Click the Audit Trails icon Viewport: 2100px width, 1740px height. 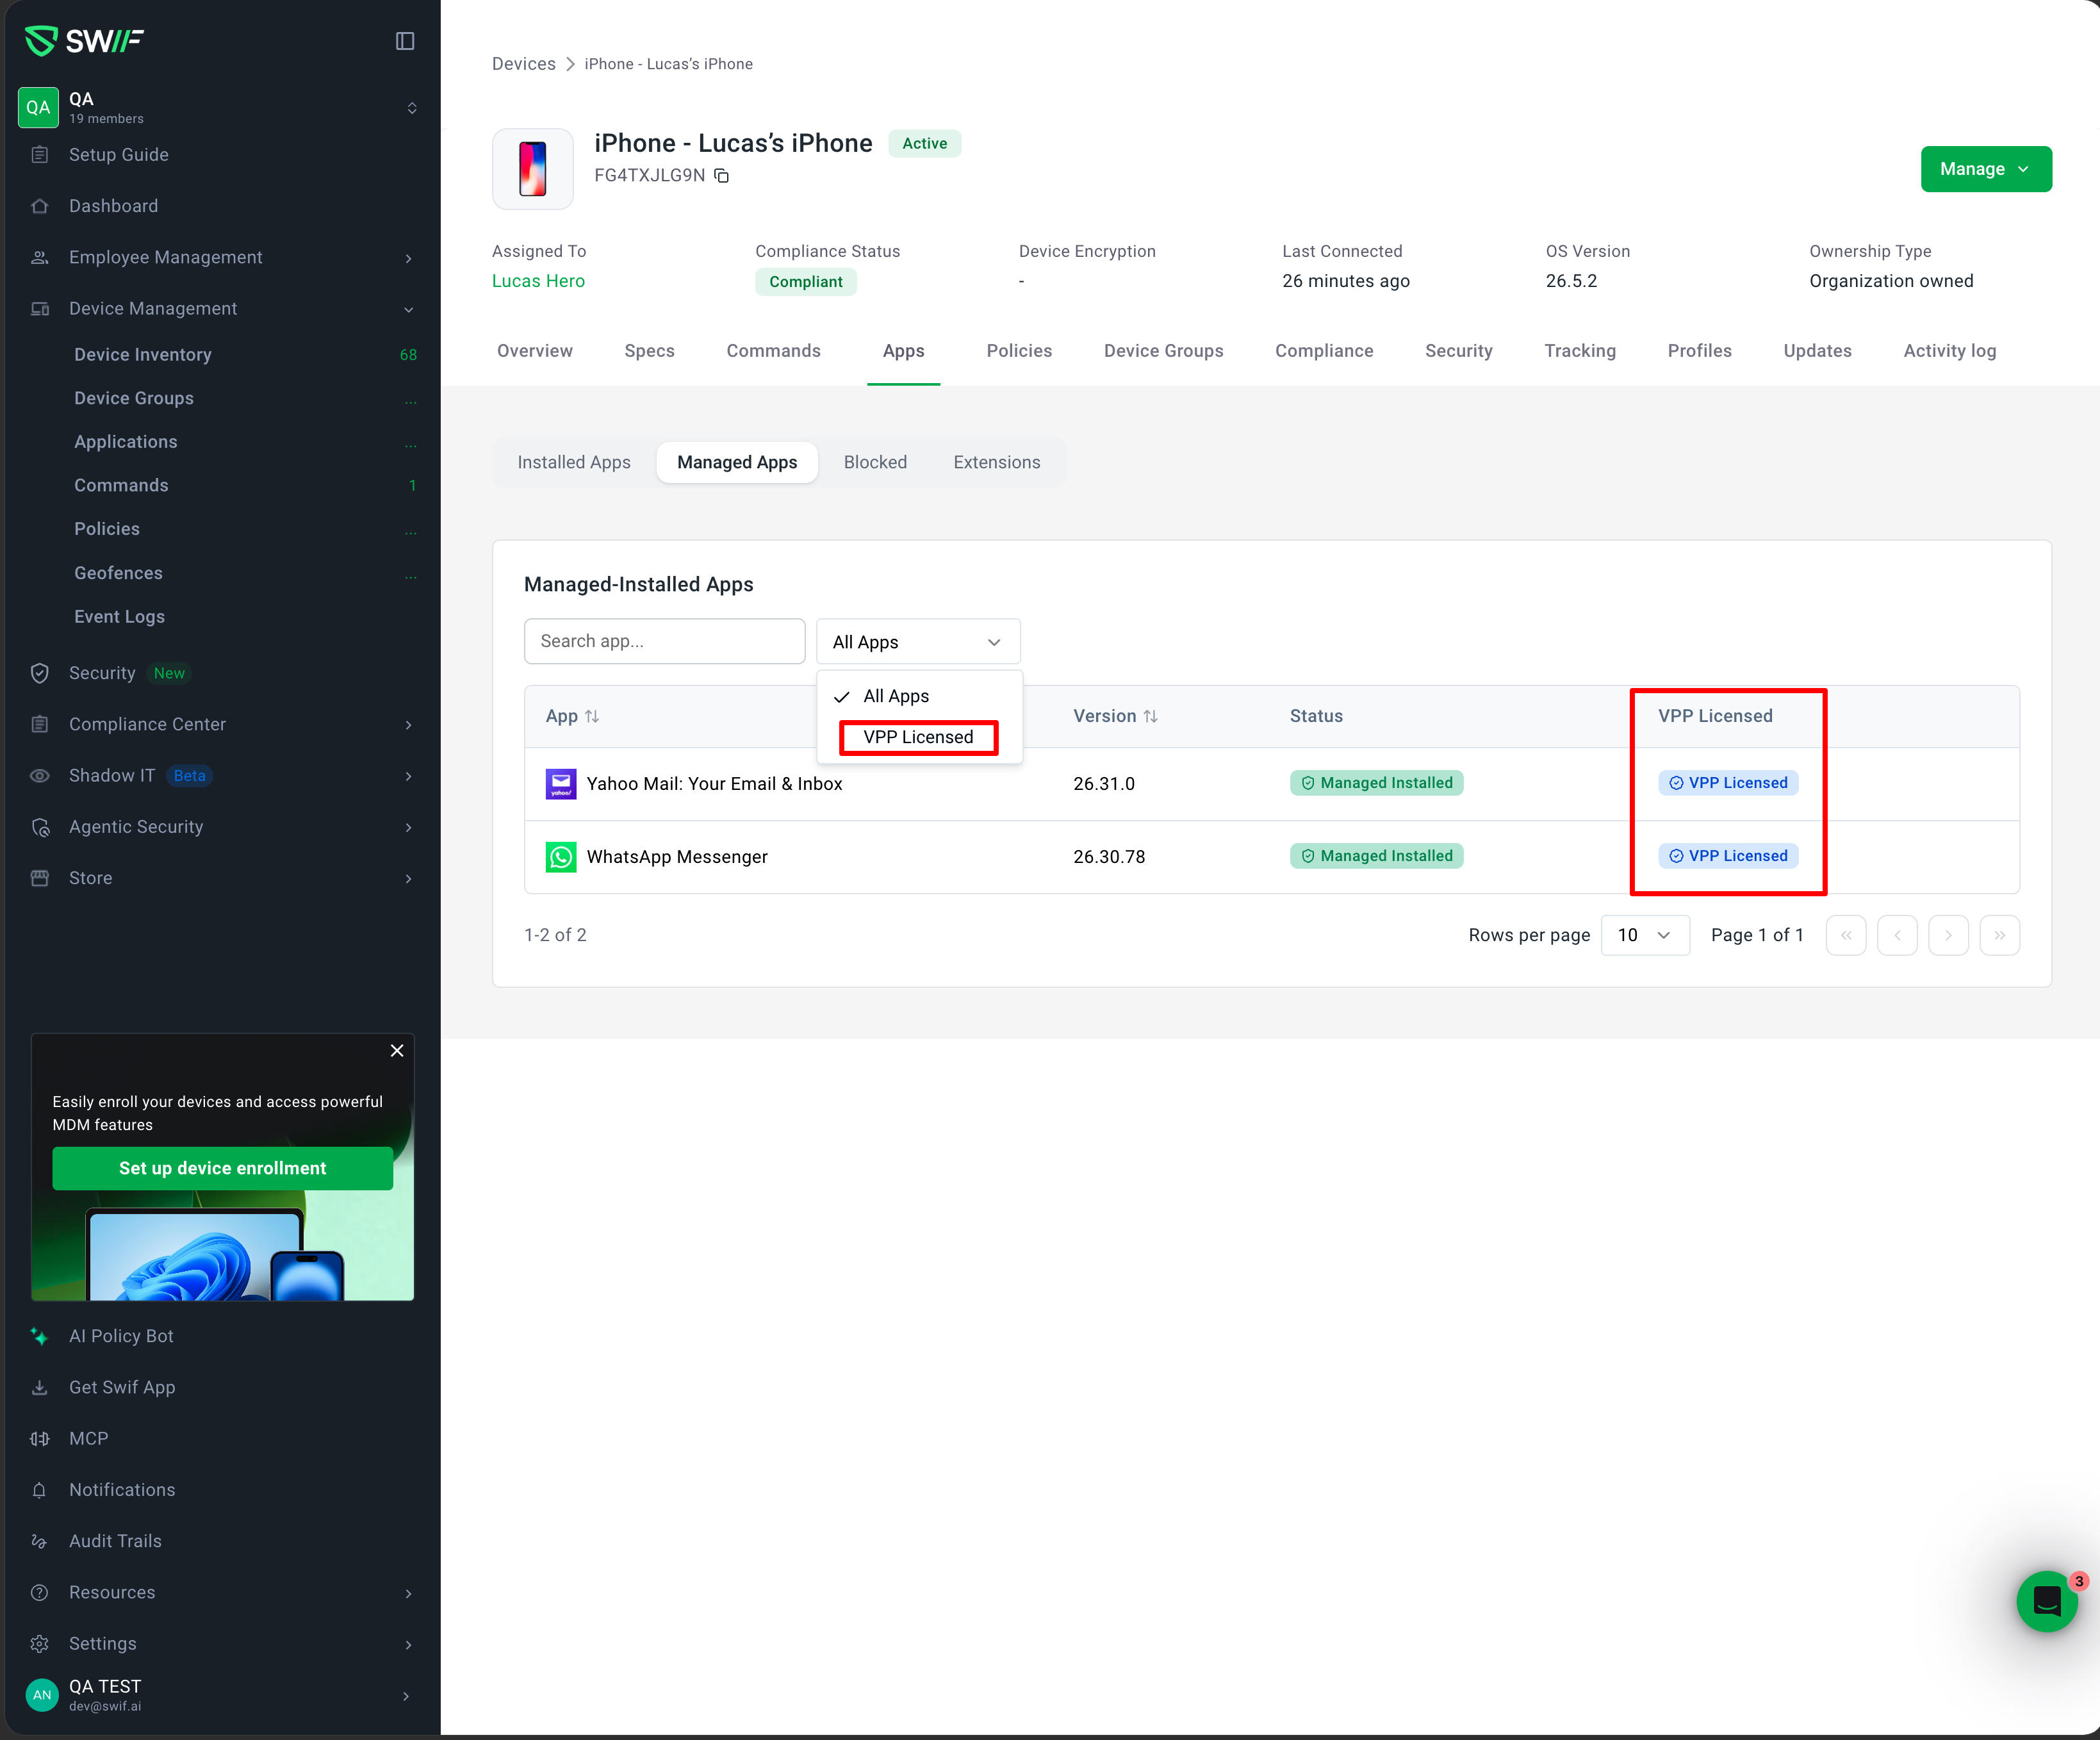tap(40, 1541)
